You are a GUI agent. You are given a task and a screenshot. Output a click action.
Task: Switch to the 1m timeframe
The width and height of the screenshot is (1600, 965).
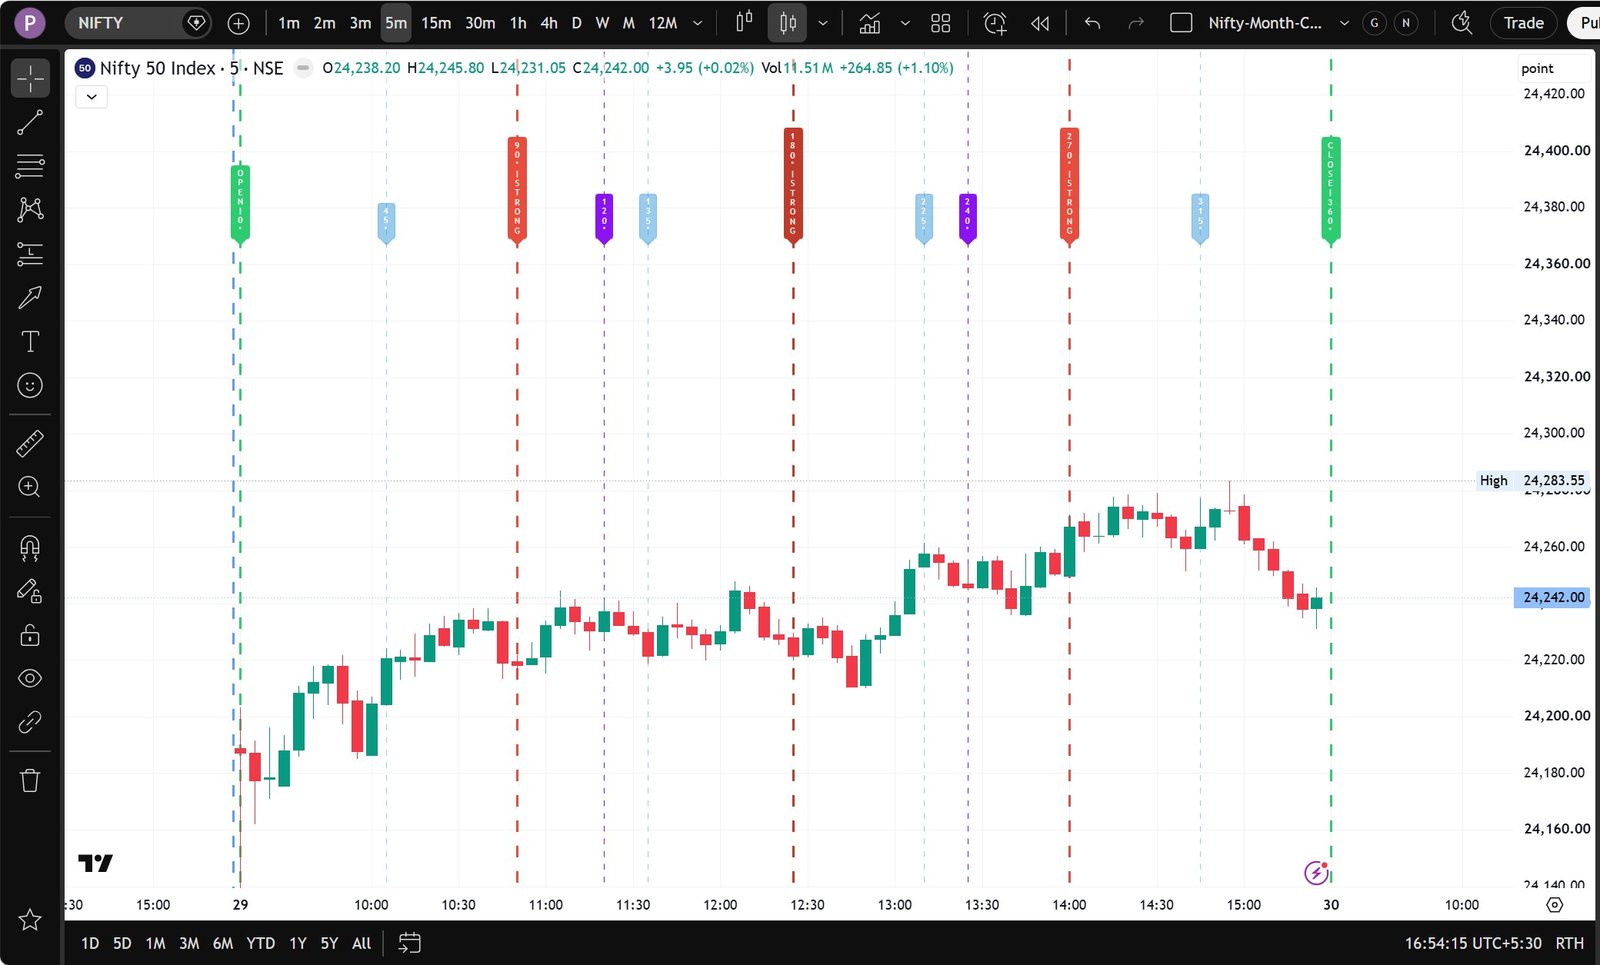[x=289, y=23]
